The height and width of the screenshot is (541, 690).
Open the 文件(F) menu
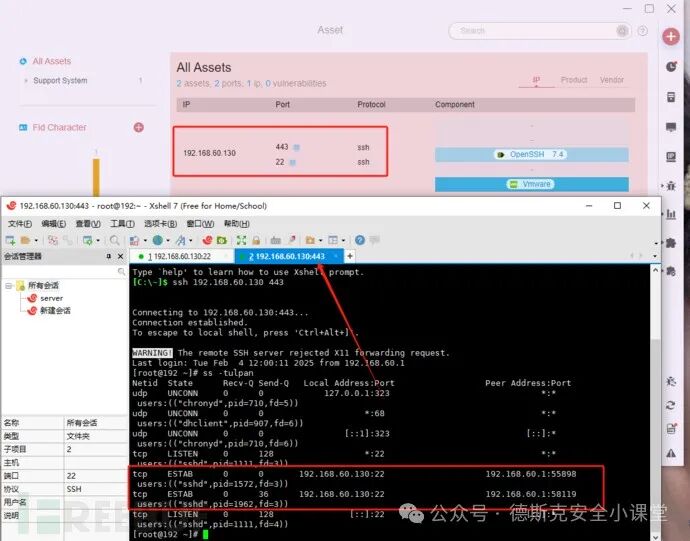pyautogui.click(x=20, y=224)
